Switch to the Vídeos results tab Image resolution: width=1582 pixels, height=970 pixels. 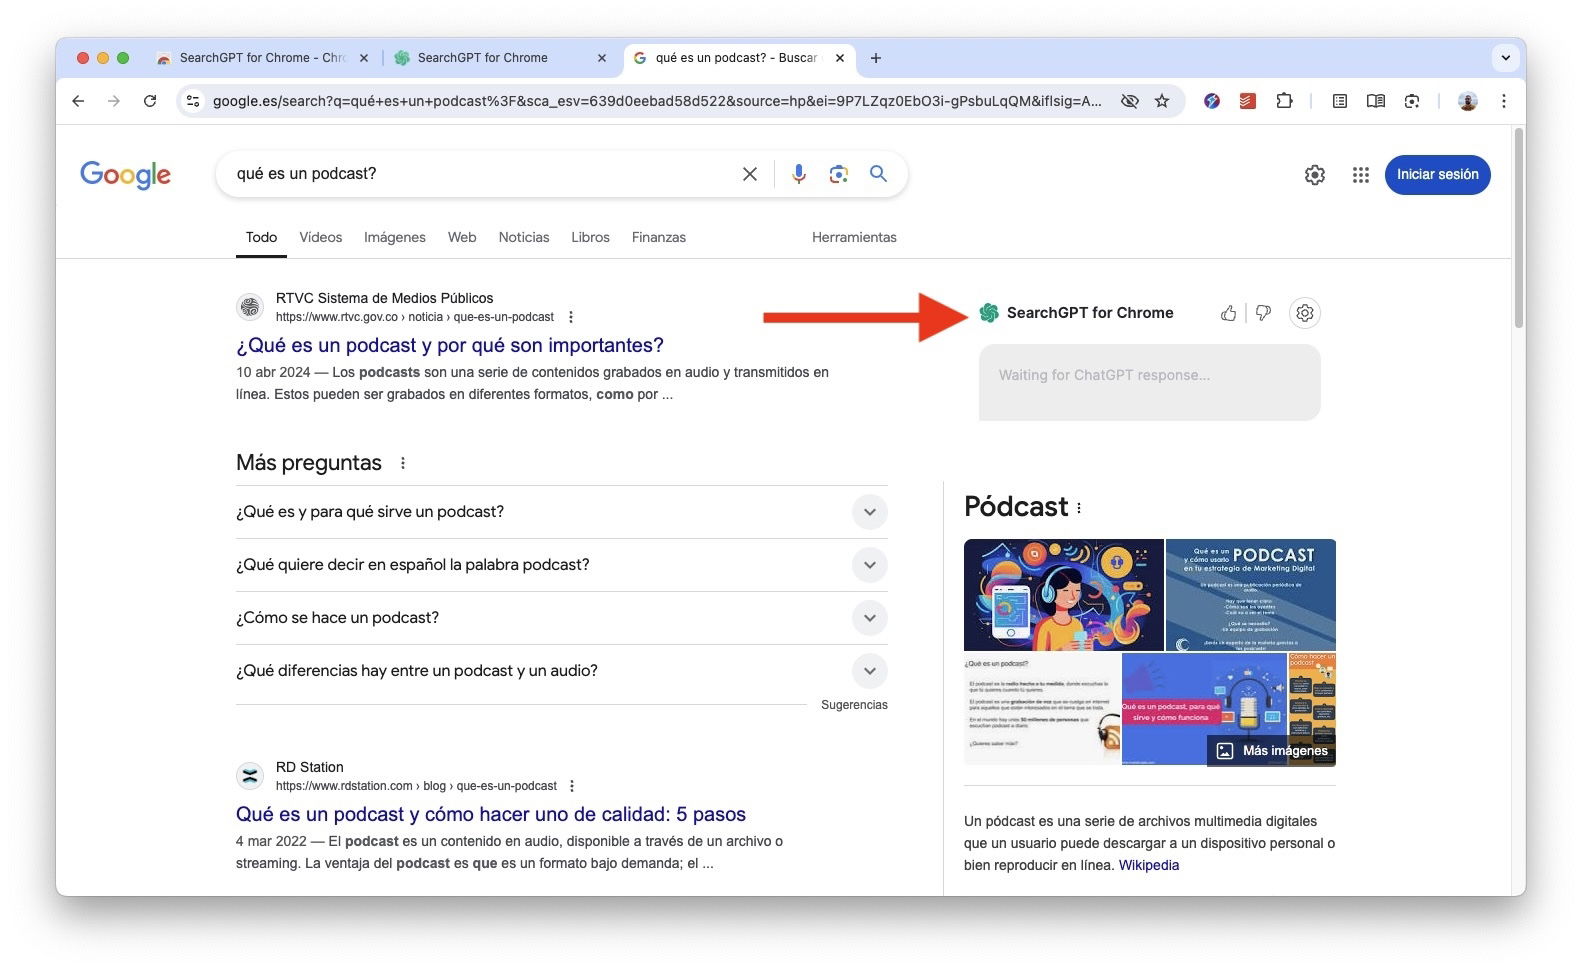[x=321, y=237]
